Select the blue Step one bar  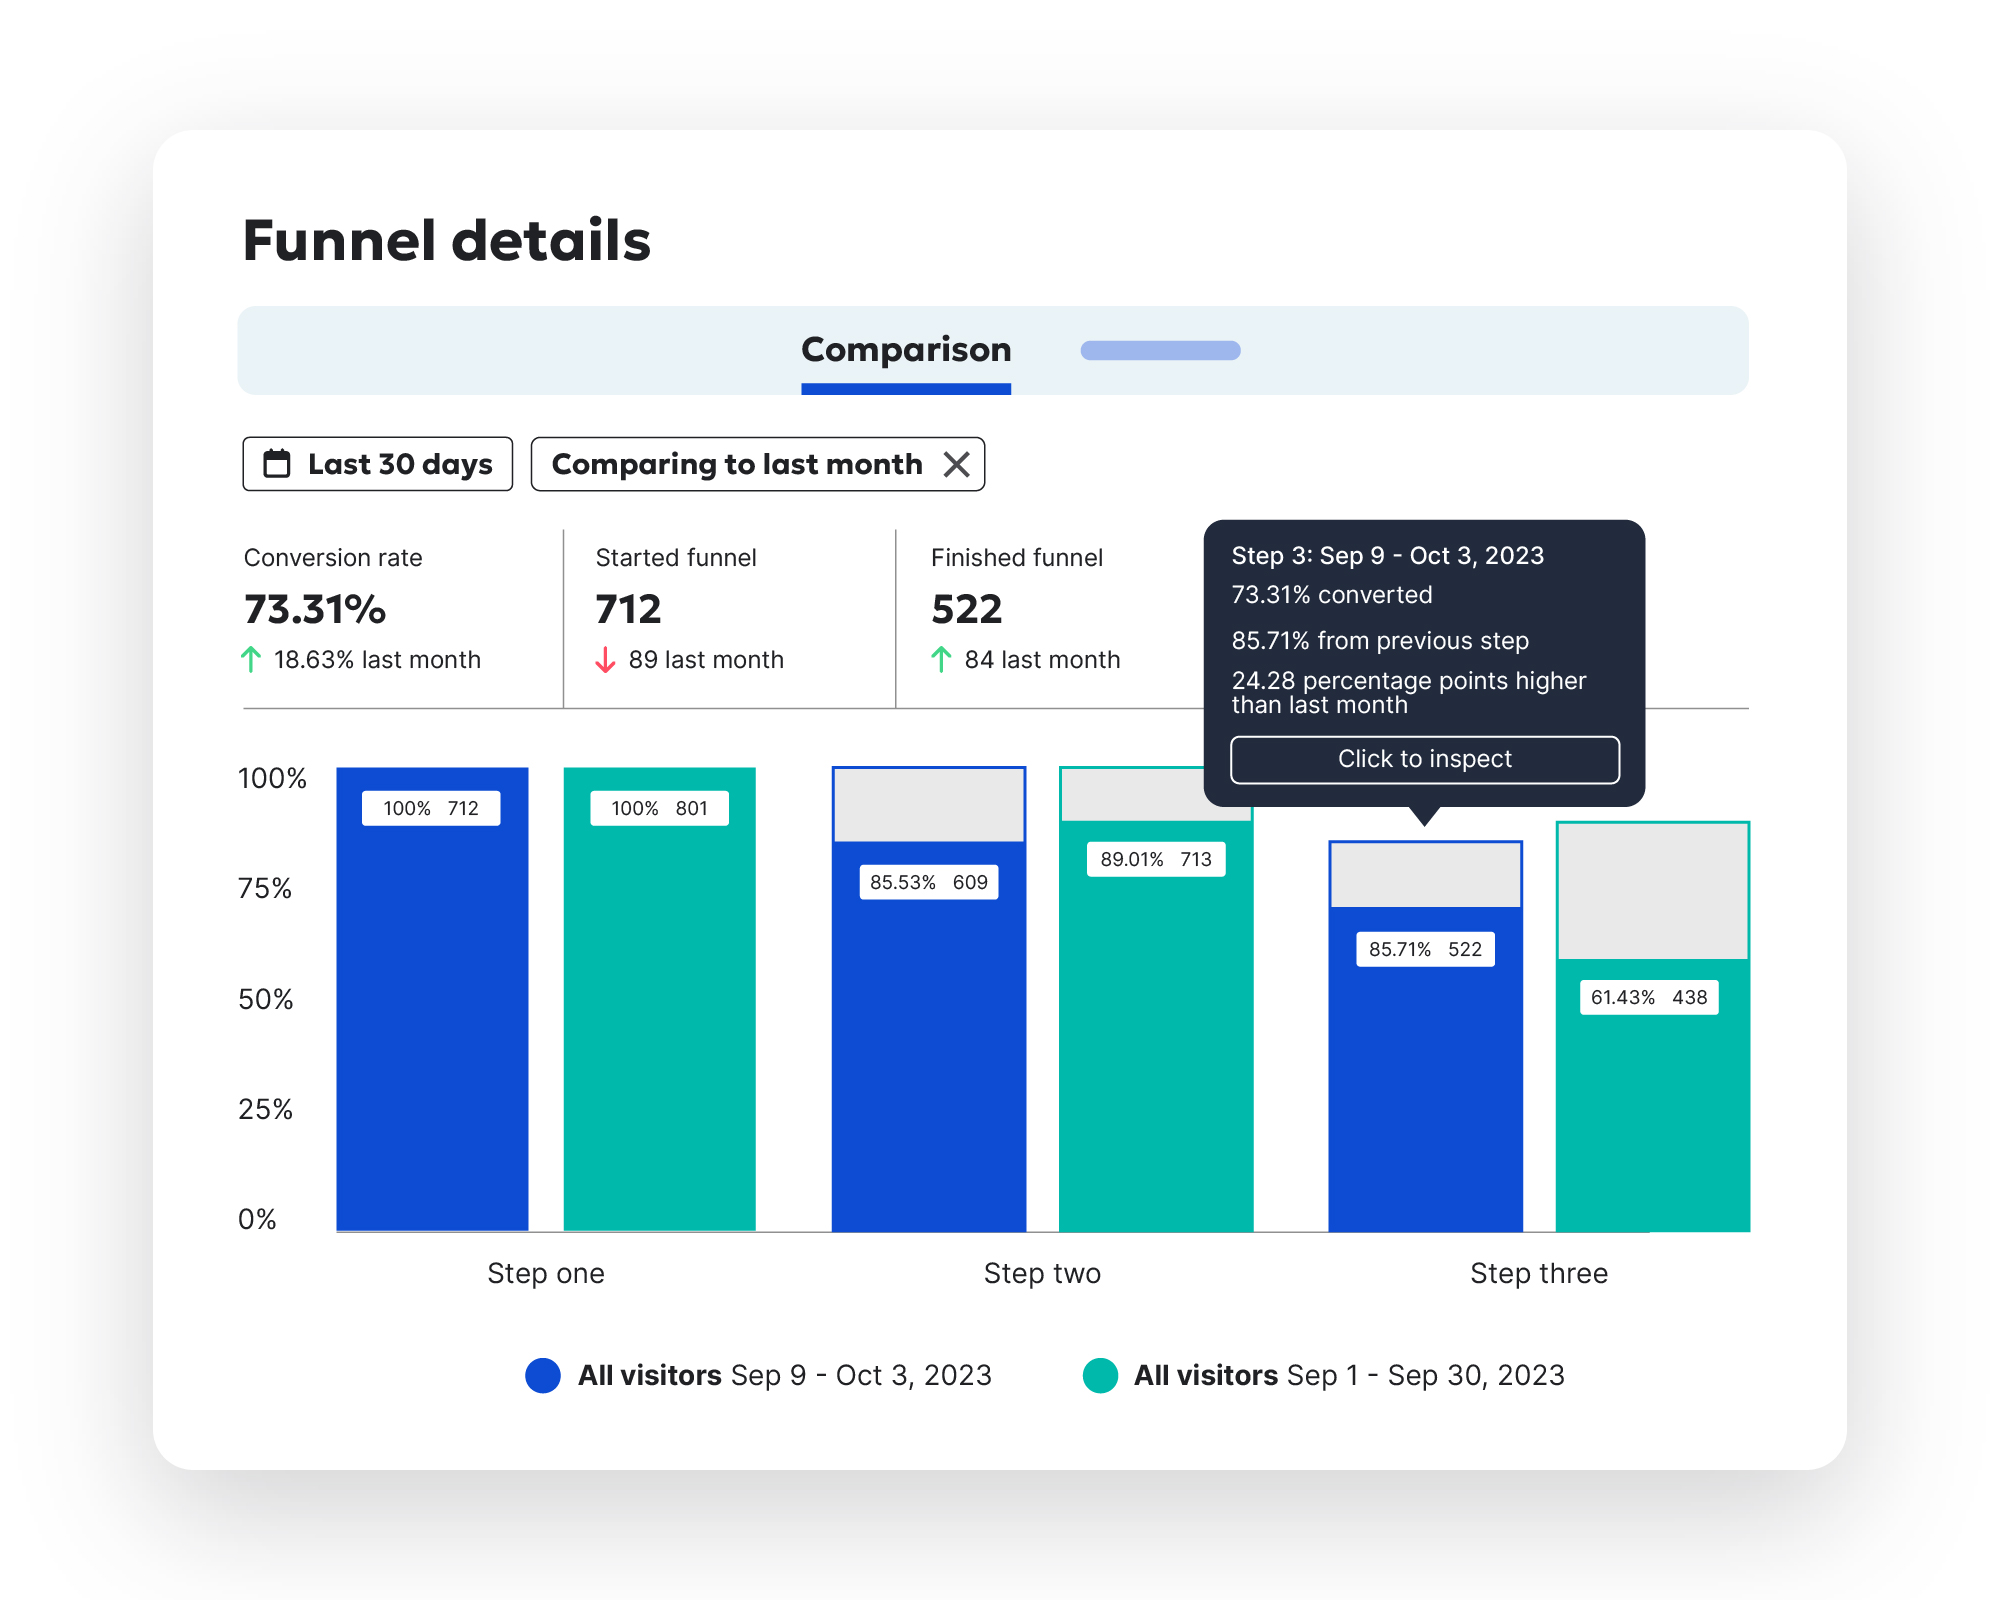click(x=431, y=1000)
